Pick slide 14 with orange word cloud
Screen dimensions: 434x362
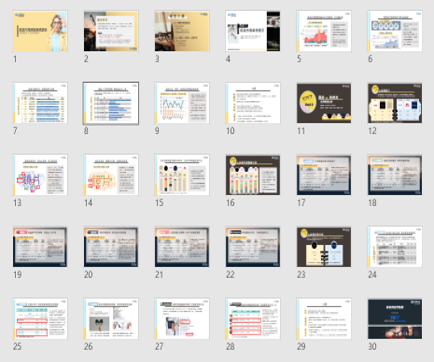(111, 175)
